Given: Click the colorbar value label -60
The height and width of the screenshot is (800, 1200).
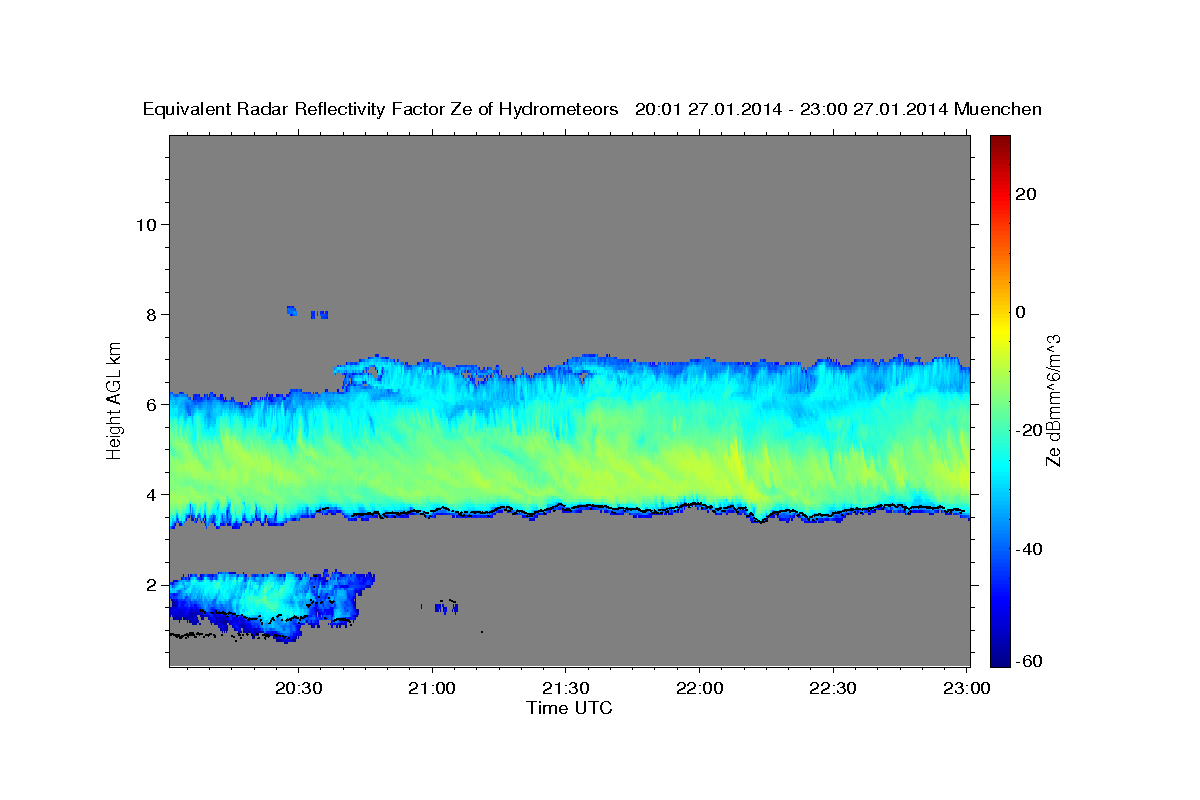Looking at the screenshot, I should point(1027,661).
